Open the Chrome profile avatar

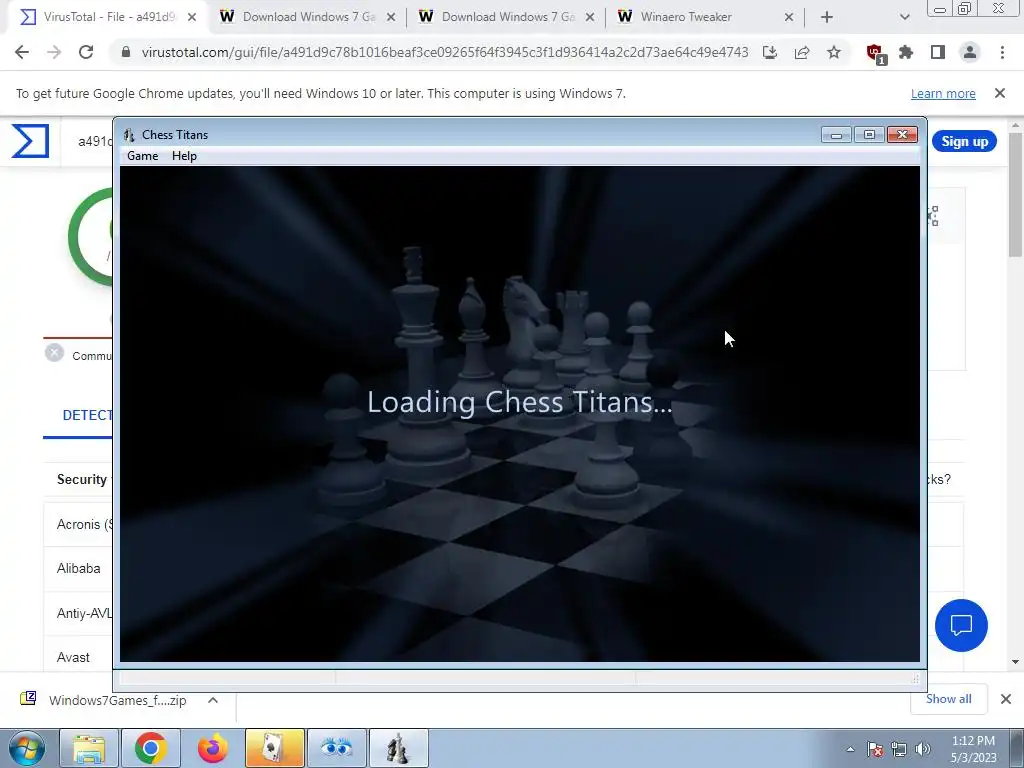(970, 52)
